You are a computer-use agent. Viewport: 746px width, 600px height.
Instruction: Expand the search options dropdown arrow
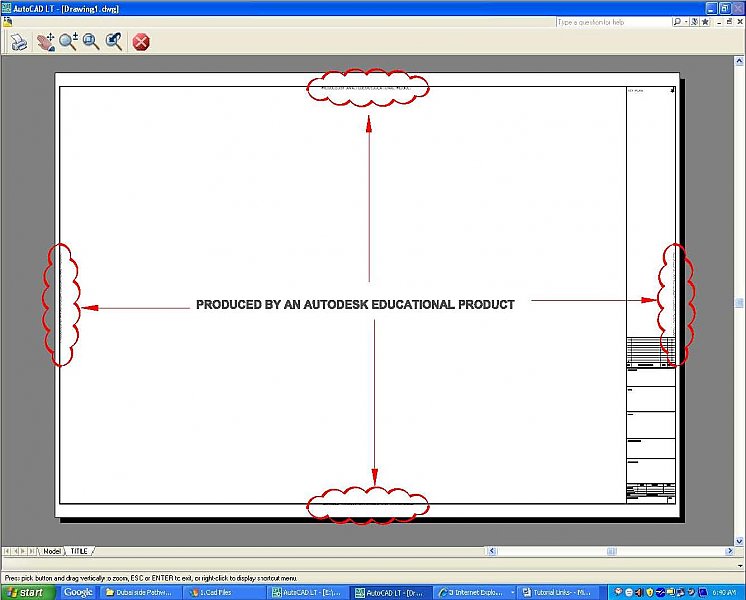click(x=685, y=21)
